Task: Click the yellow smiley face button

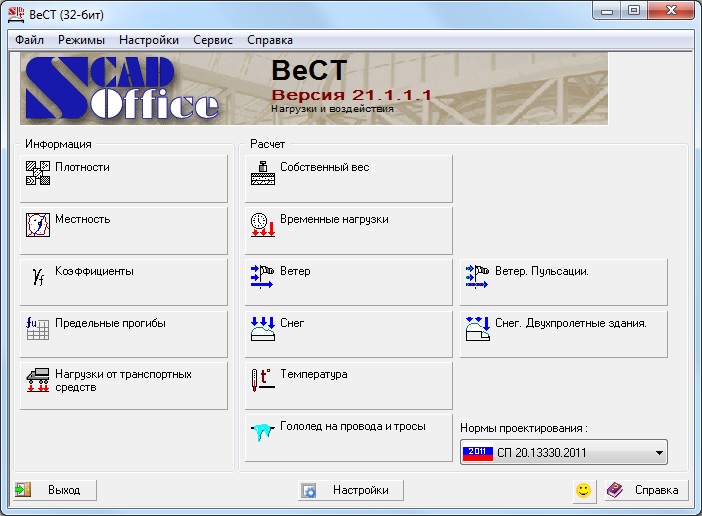Action: pyautogui.click(x=584, y=490)
